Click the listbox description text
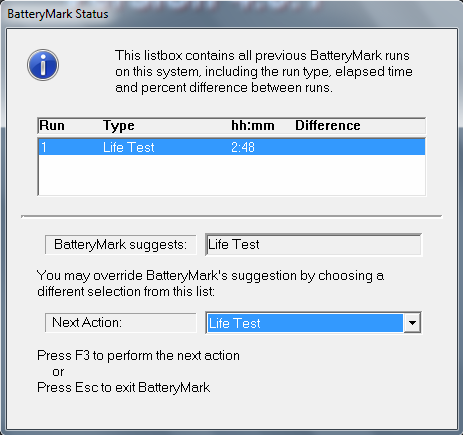The height and width of the screenshot is (435, 463). (x=264, y=71)
